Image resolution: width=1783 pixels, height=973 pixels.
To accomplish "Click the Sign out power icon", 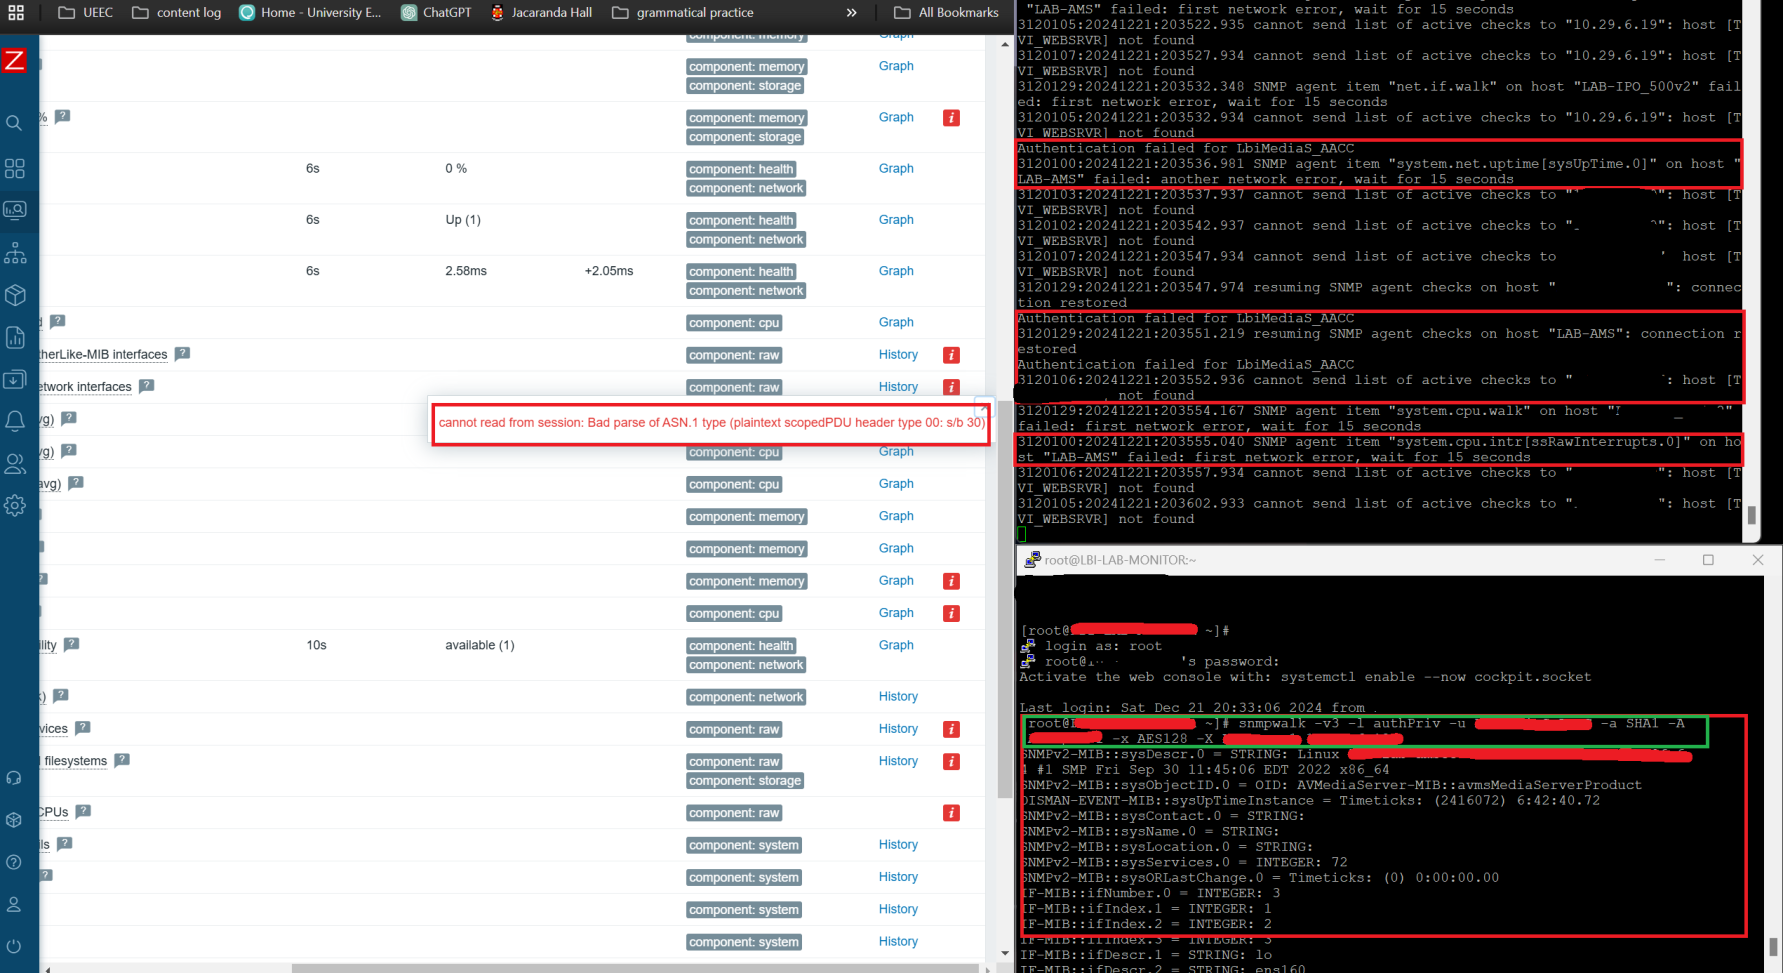I will (14, 946).
